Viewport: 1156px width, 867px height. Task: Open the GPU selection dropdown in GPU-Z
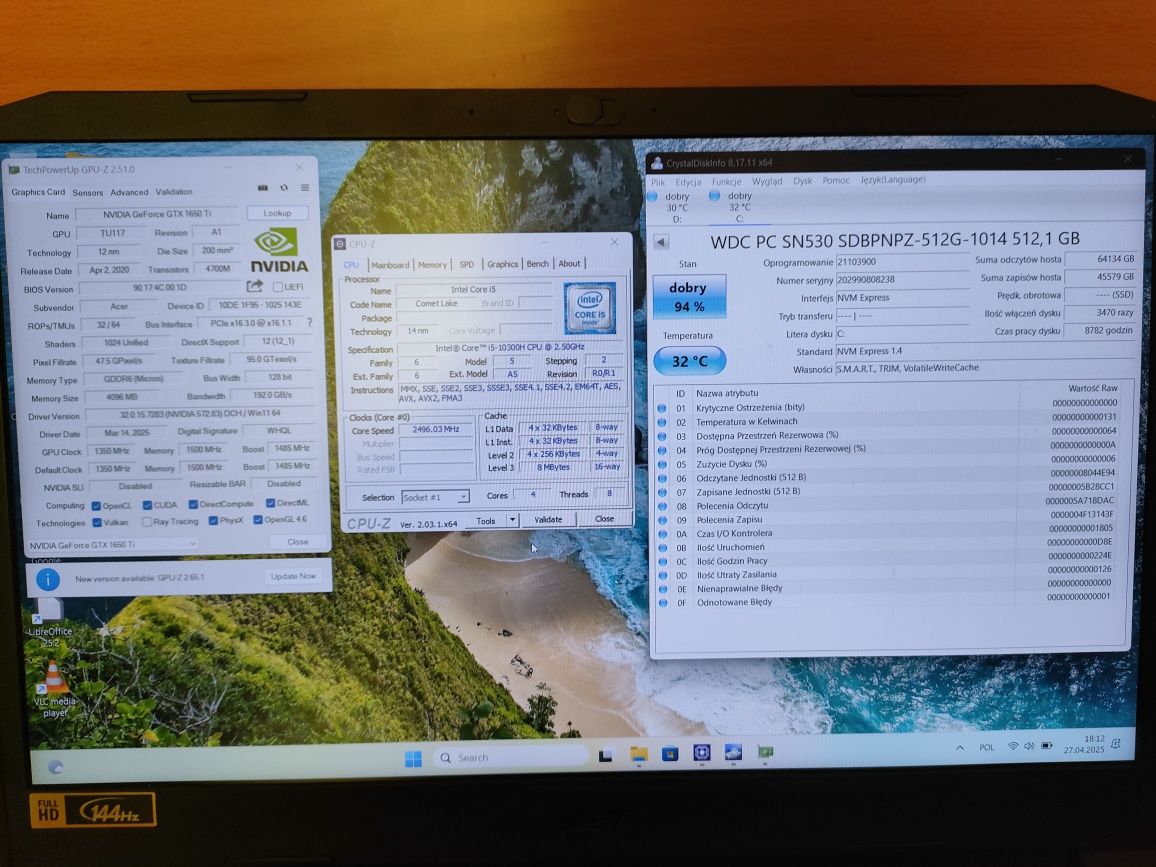tap(112, 545)
